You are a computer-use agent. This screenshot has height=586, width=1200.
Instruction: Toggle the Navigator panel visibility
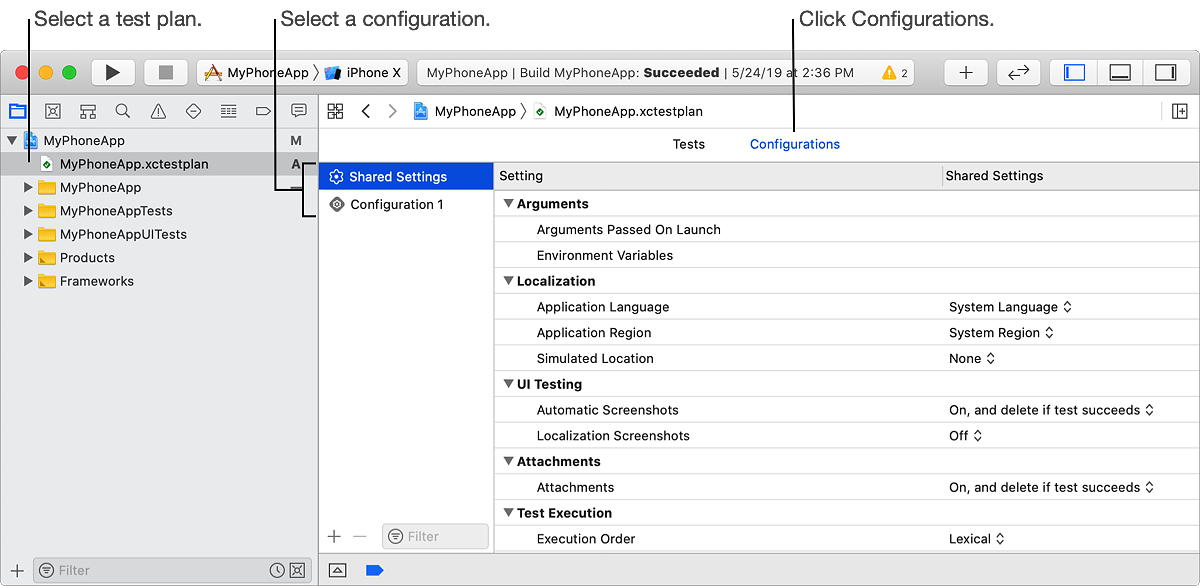1075,72
